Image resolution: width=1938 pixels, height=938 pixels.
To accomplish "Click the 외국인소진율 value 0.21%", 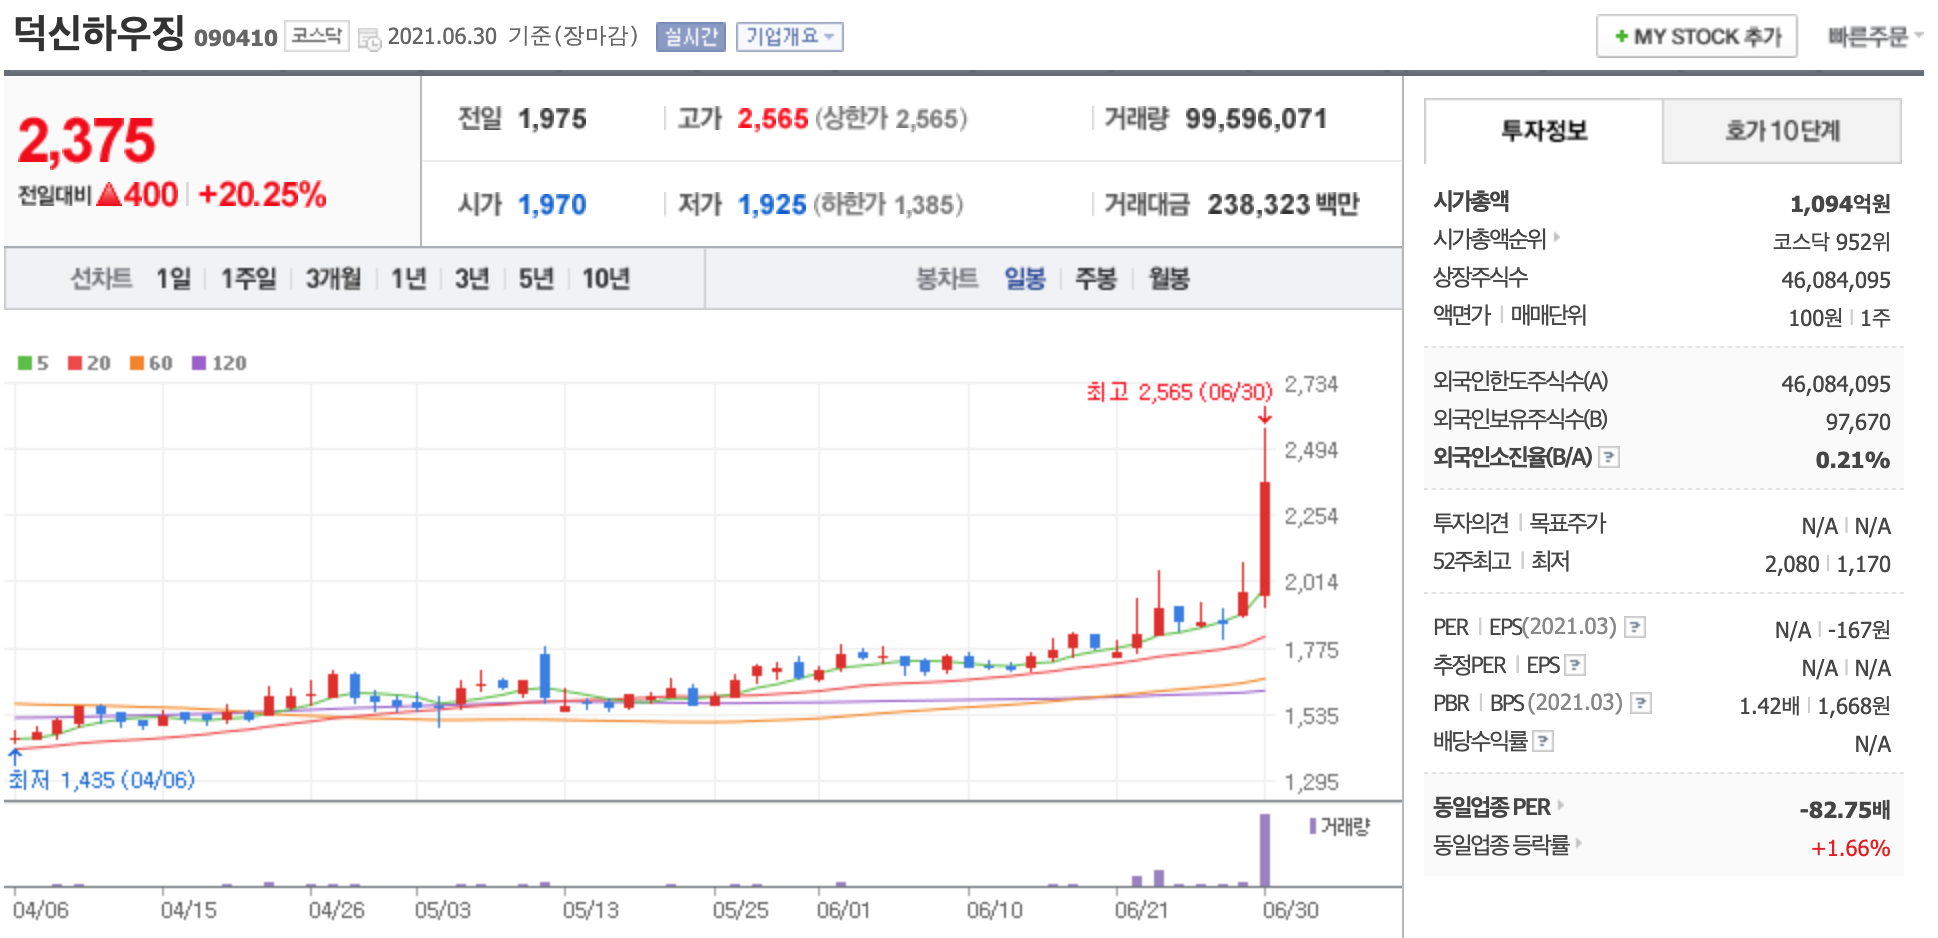I will point(1853,460).
